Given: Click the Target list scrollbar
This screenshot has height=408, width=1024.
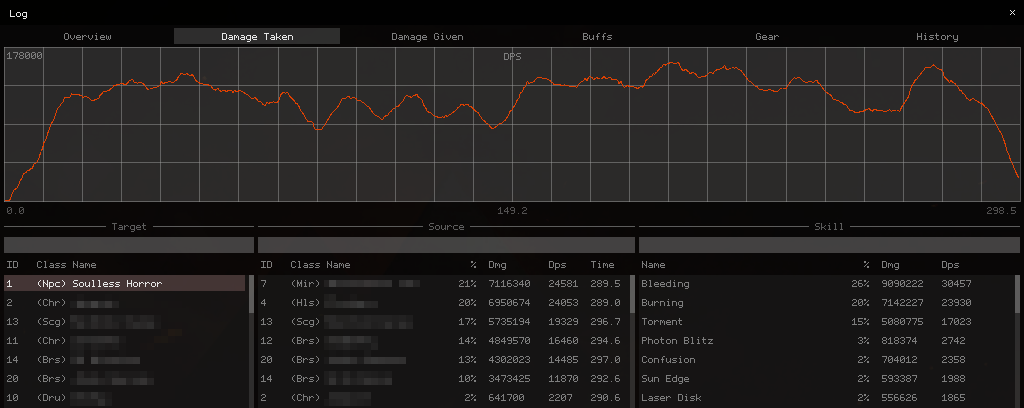Looking at the screenshot, I should click(x=251, y=294).
